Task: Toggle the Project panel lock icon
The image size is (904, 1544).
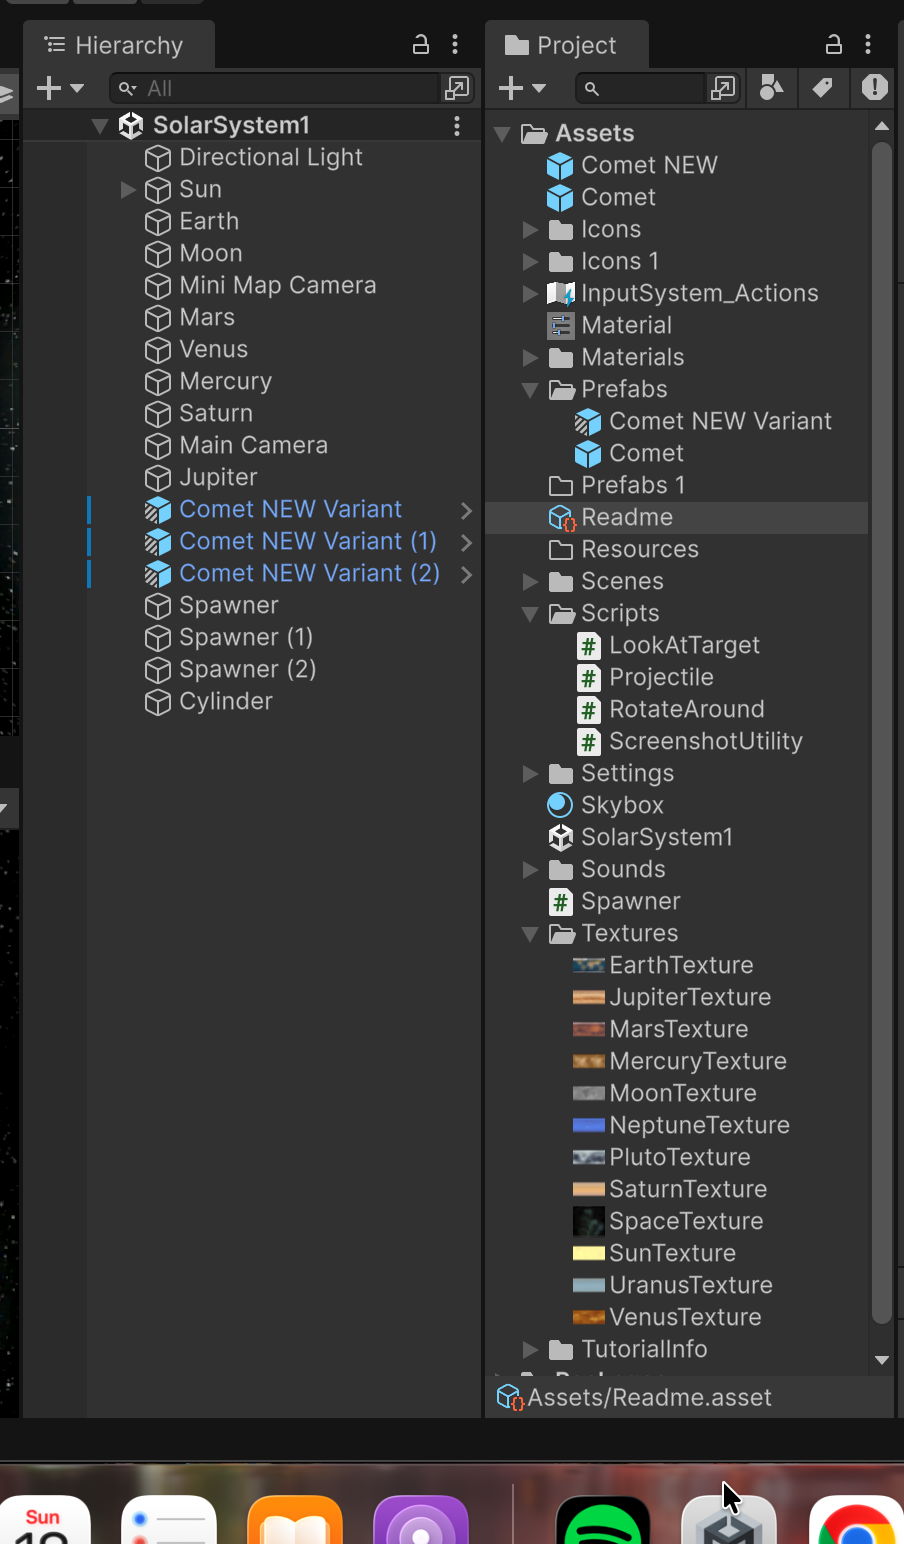Action: coord(833,44)
